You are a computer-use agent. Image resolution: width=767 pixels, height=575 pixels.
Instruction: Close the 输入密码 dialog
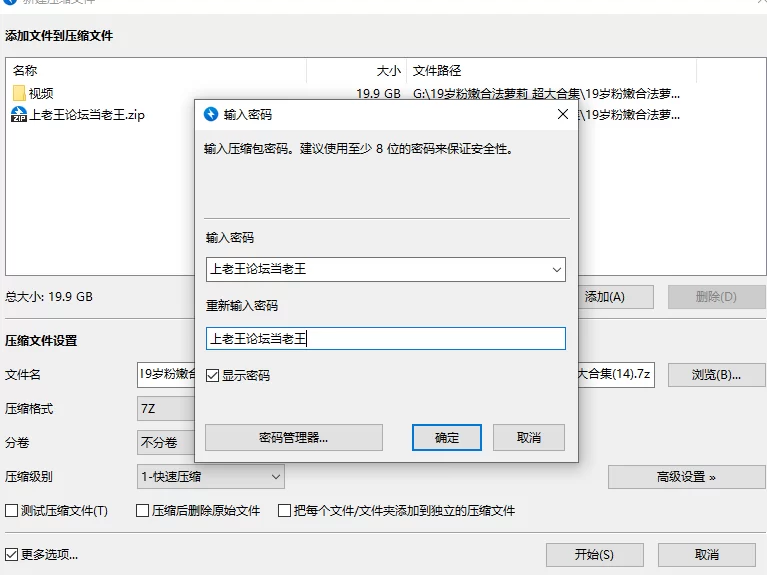pyautogui.click(x=563, y=114)
